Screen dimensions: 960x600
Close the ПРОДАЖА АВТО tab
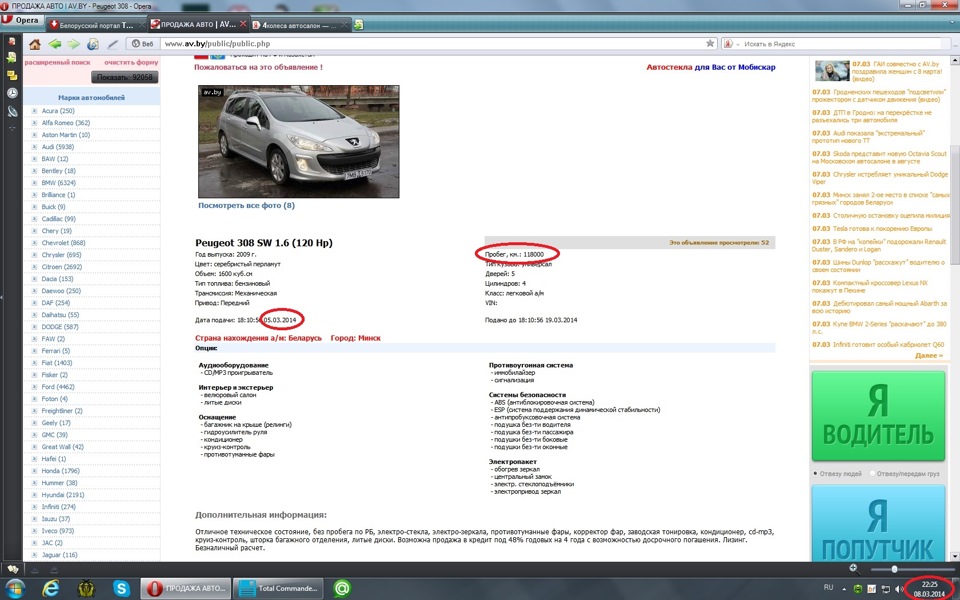tap(242, 24)
